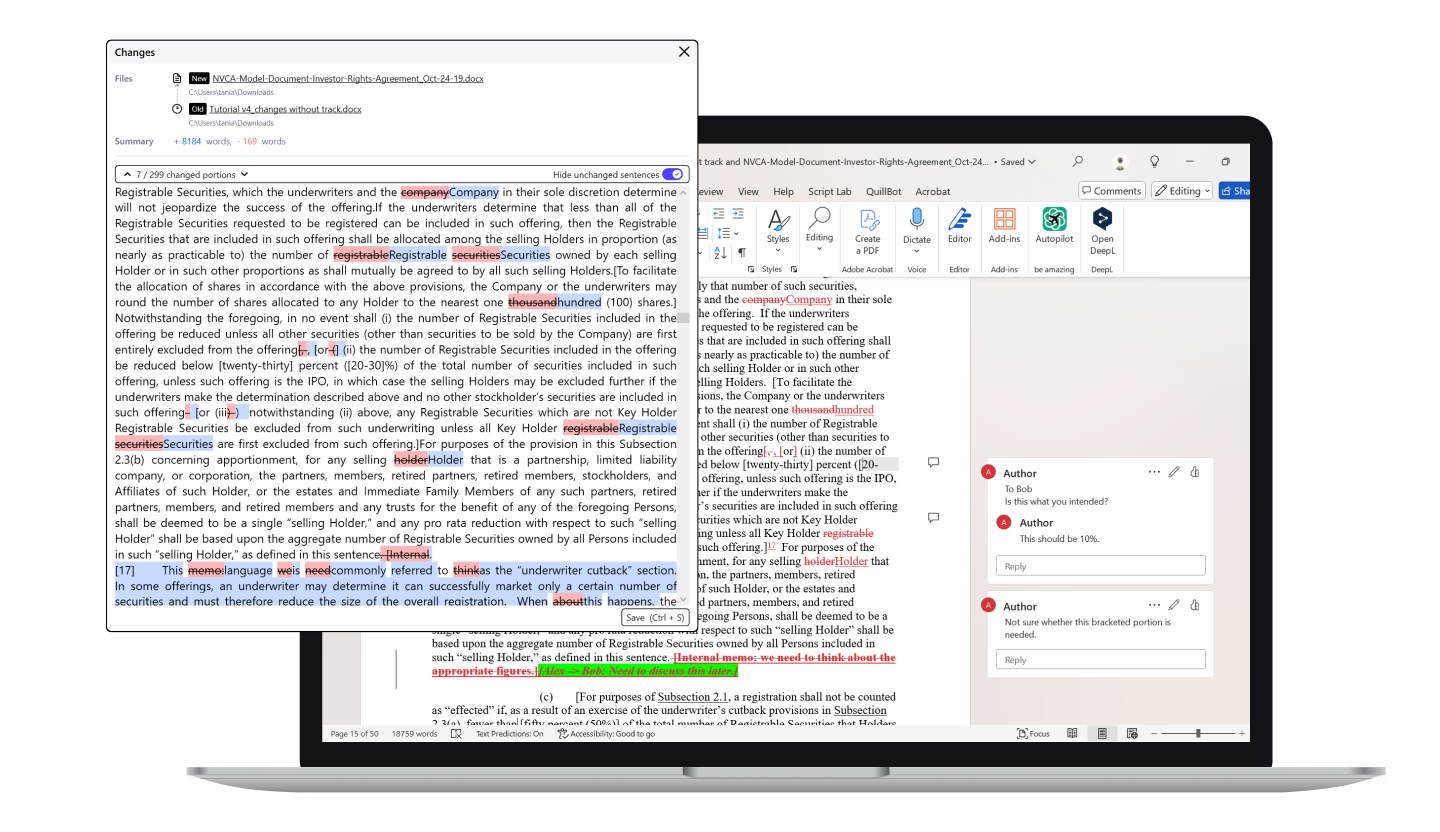Switch to the QuillBot tab
This screenshot has width=1440, height=832.
click(884, 192)
